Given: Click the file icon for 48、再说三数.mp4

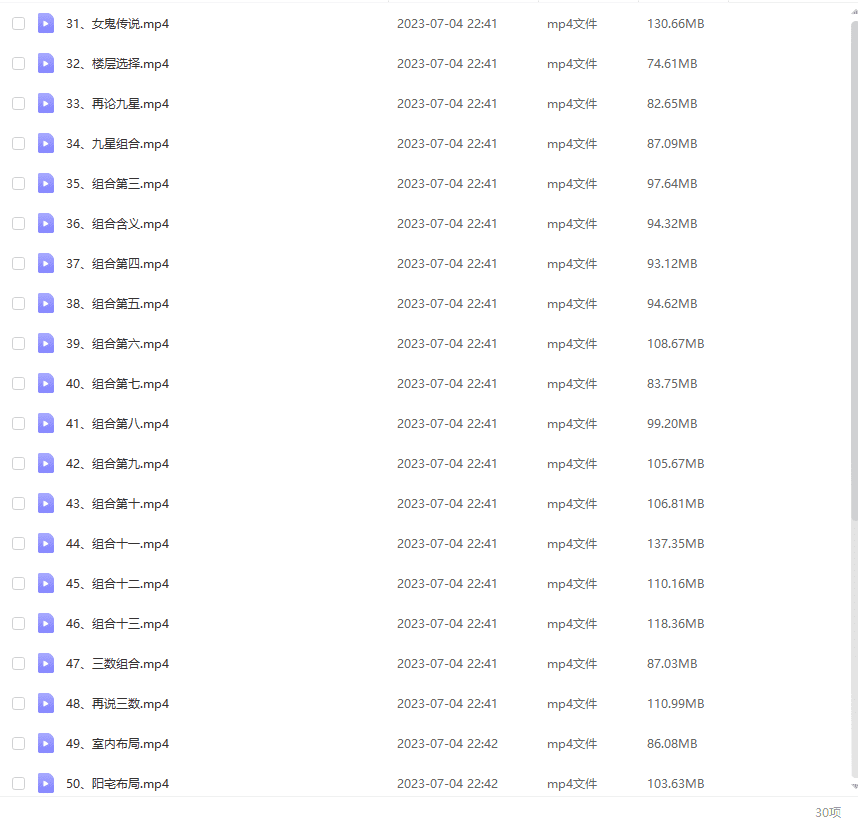Looking at the screenshot, I should tap(46, 703).
